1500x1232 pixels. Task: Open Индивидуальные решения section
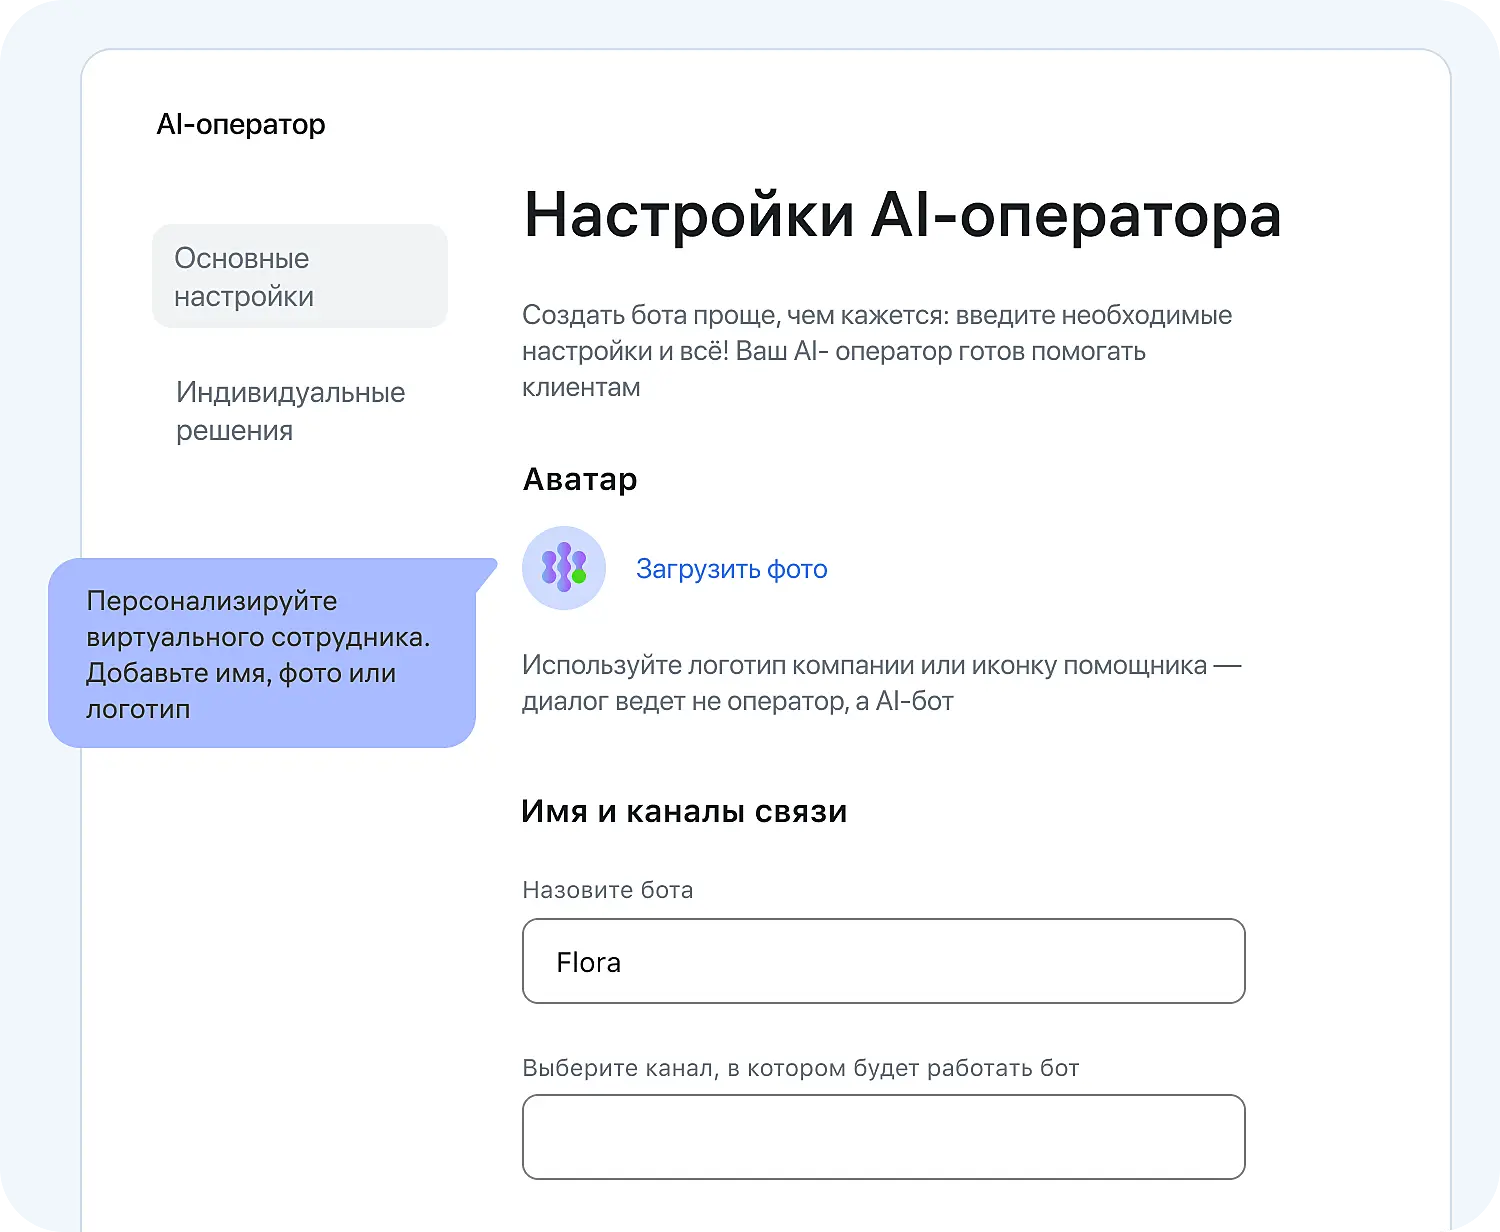click(x=290, y=411)
